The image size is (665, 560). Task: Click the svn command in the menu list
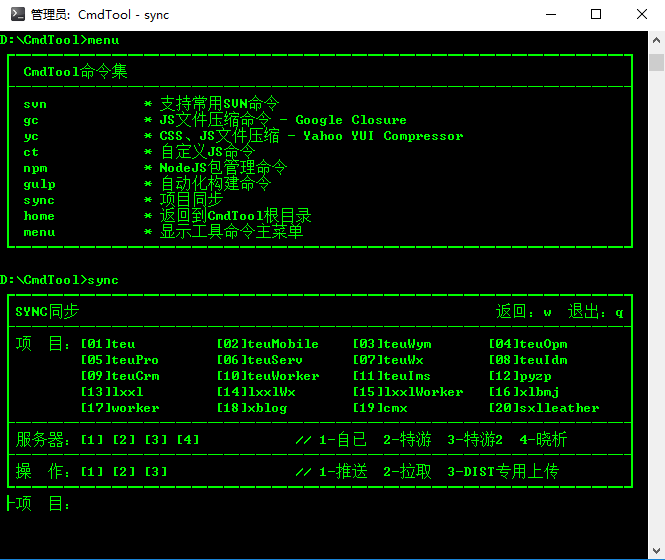pos(35,104)
